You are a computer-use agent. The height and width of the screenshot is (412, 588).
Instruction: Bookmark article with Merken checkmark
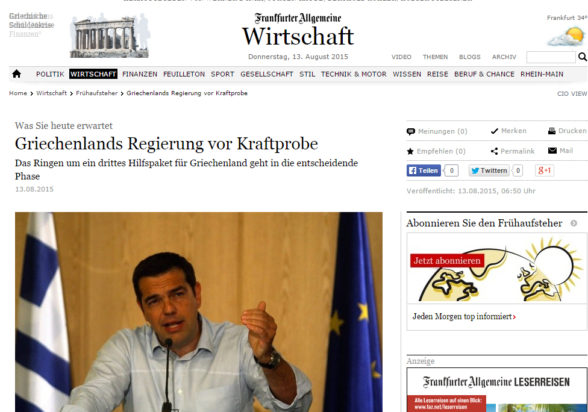(x=494, y=131)
